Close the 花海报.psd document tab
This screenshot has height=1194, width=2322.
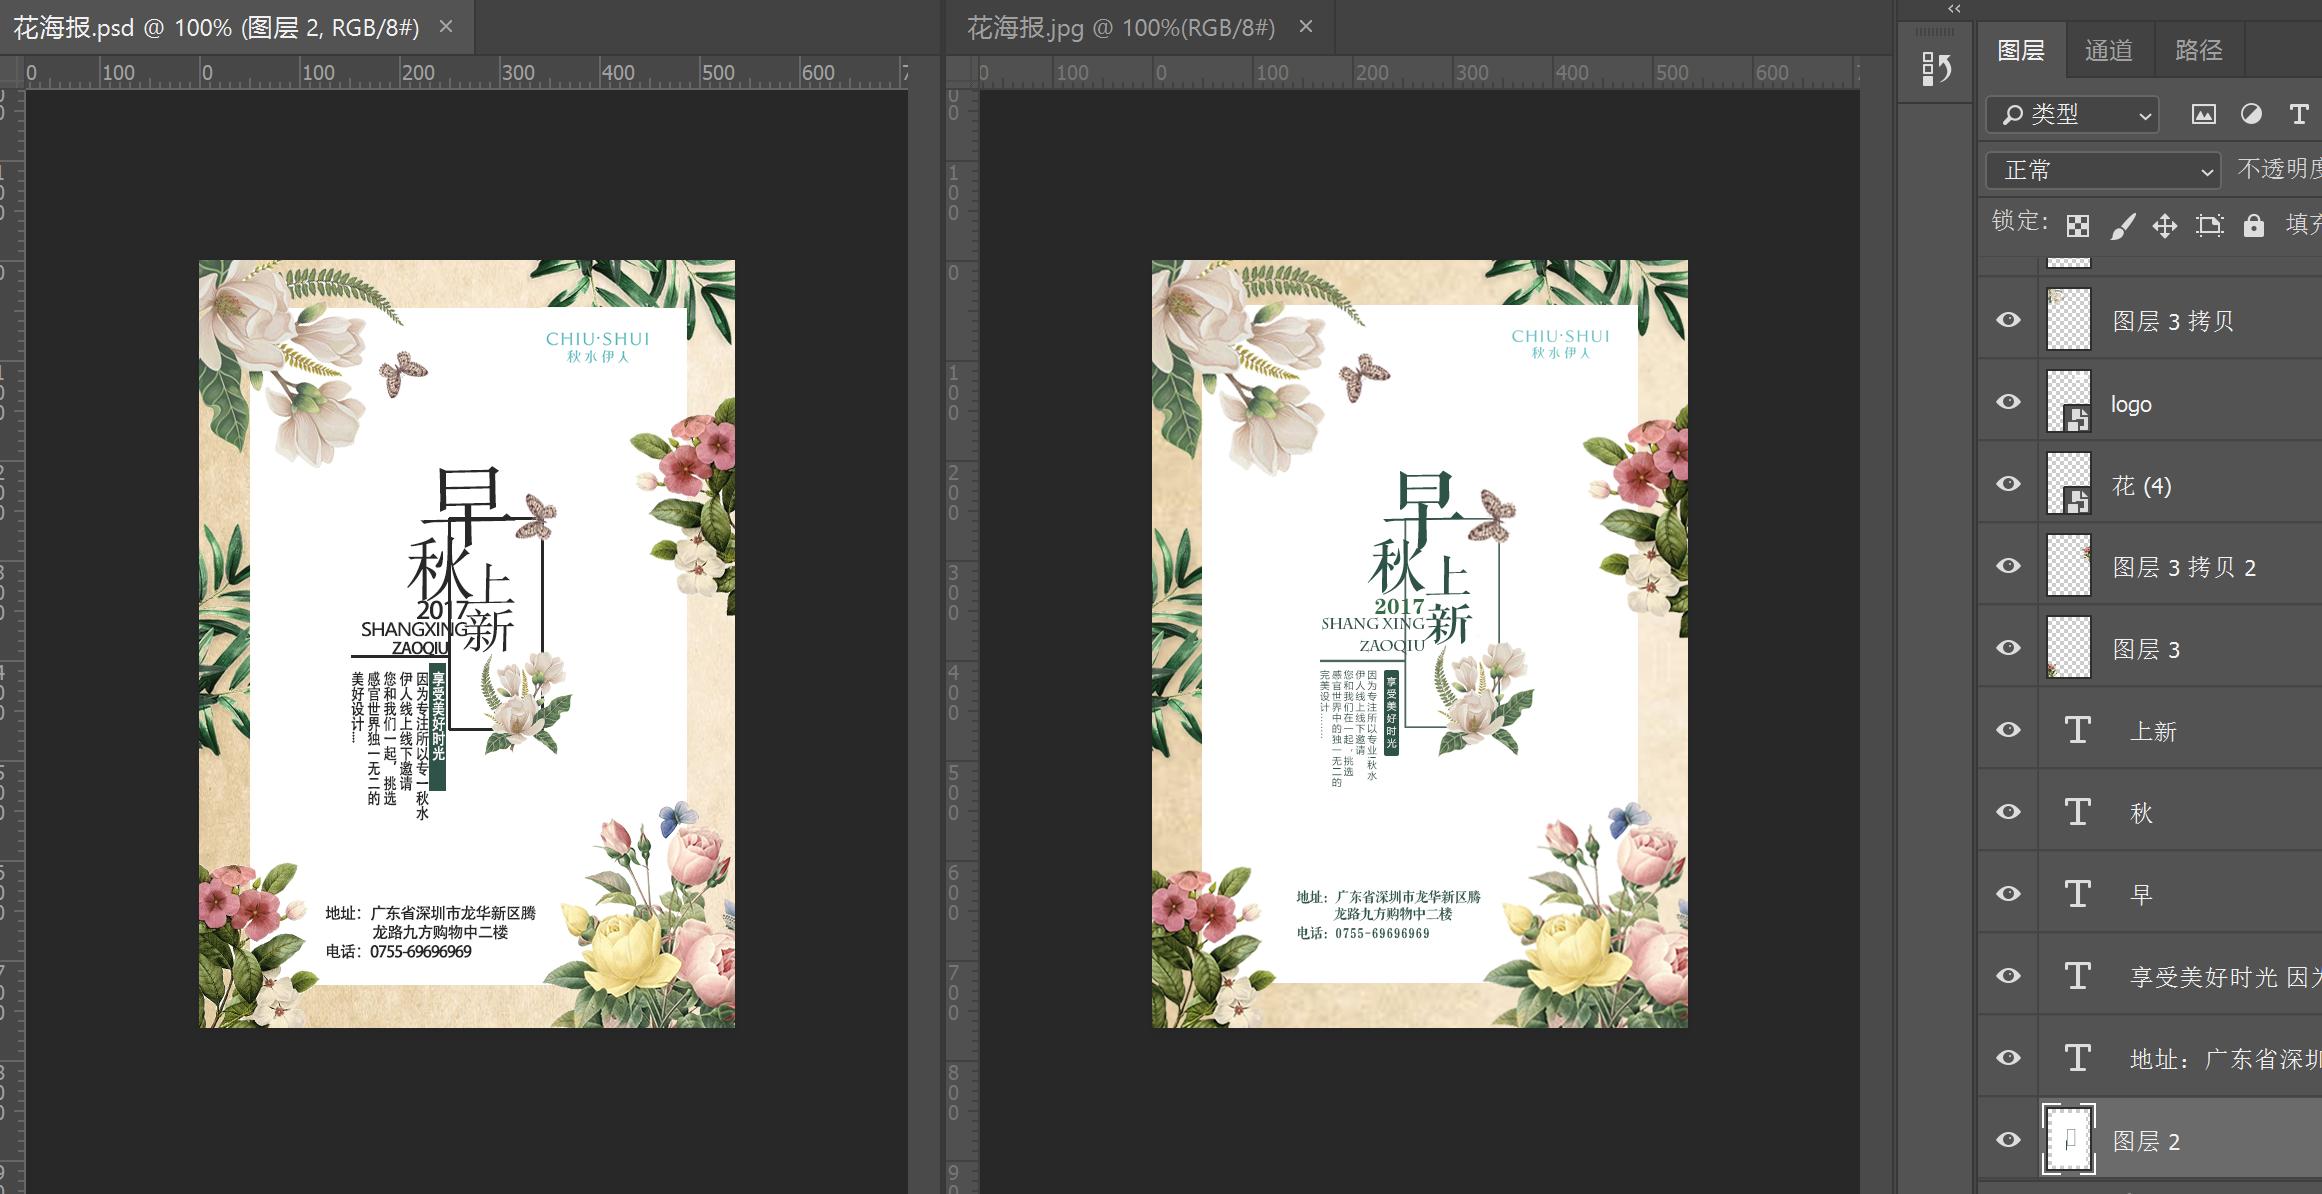tap(446, 27)
